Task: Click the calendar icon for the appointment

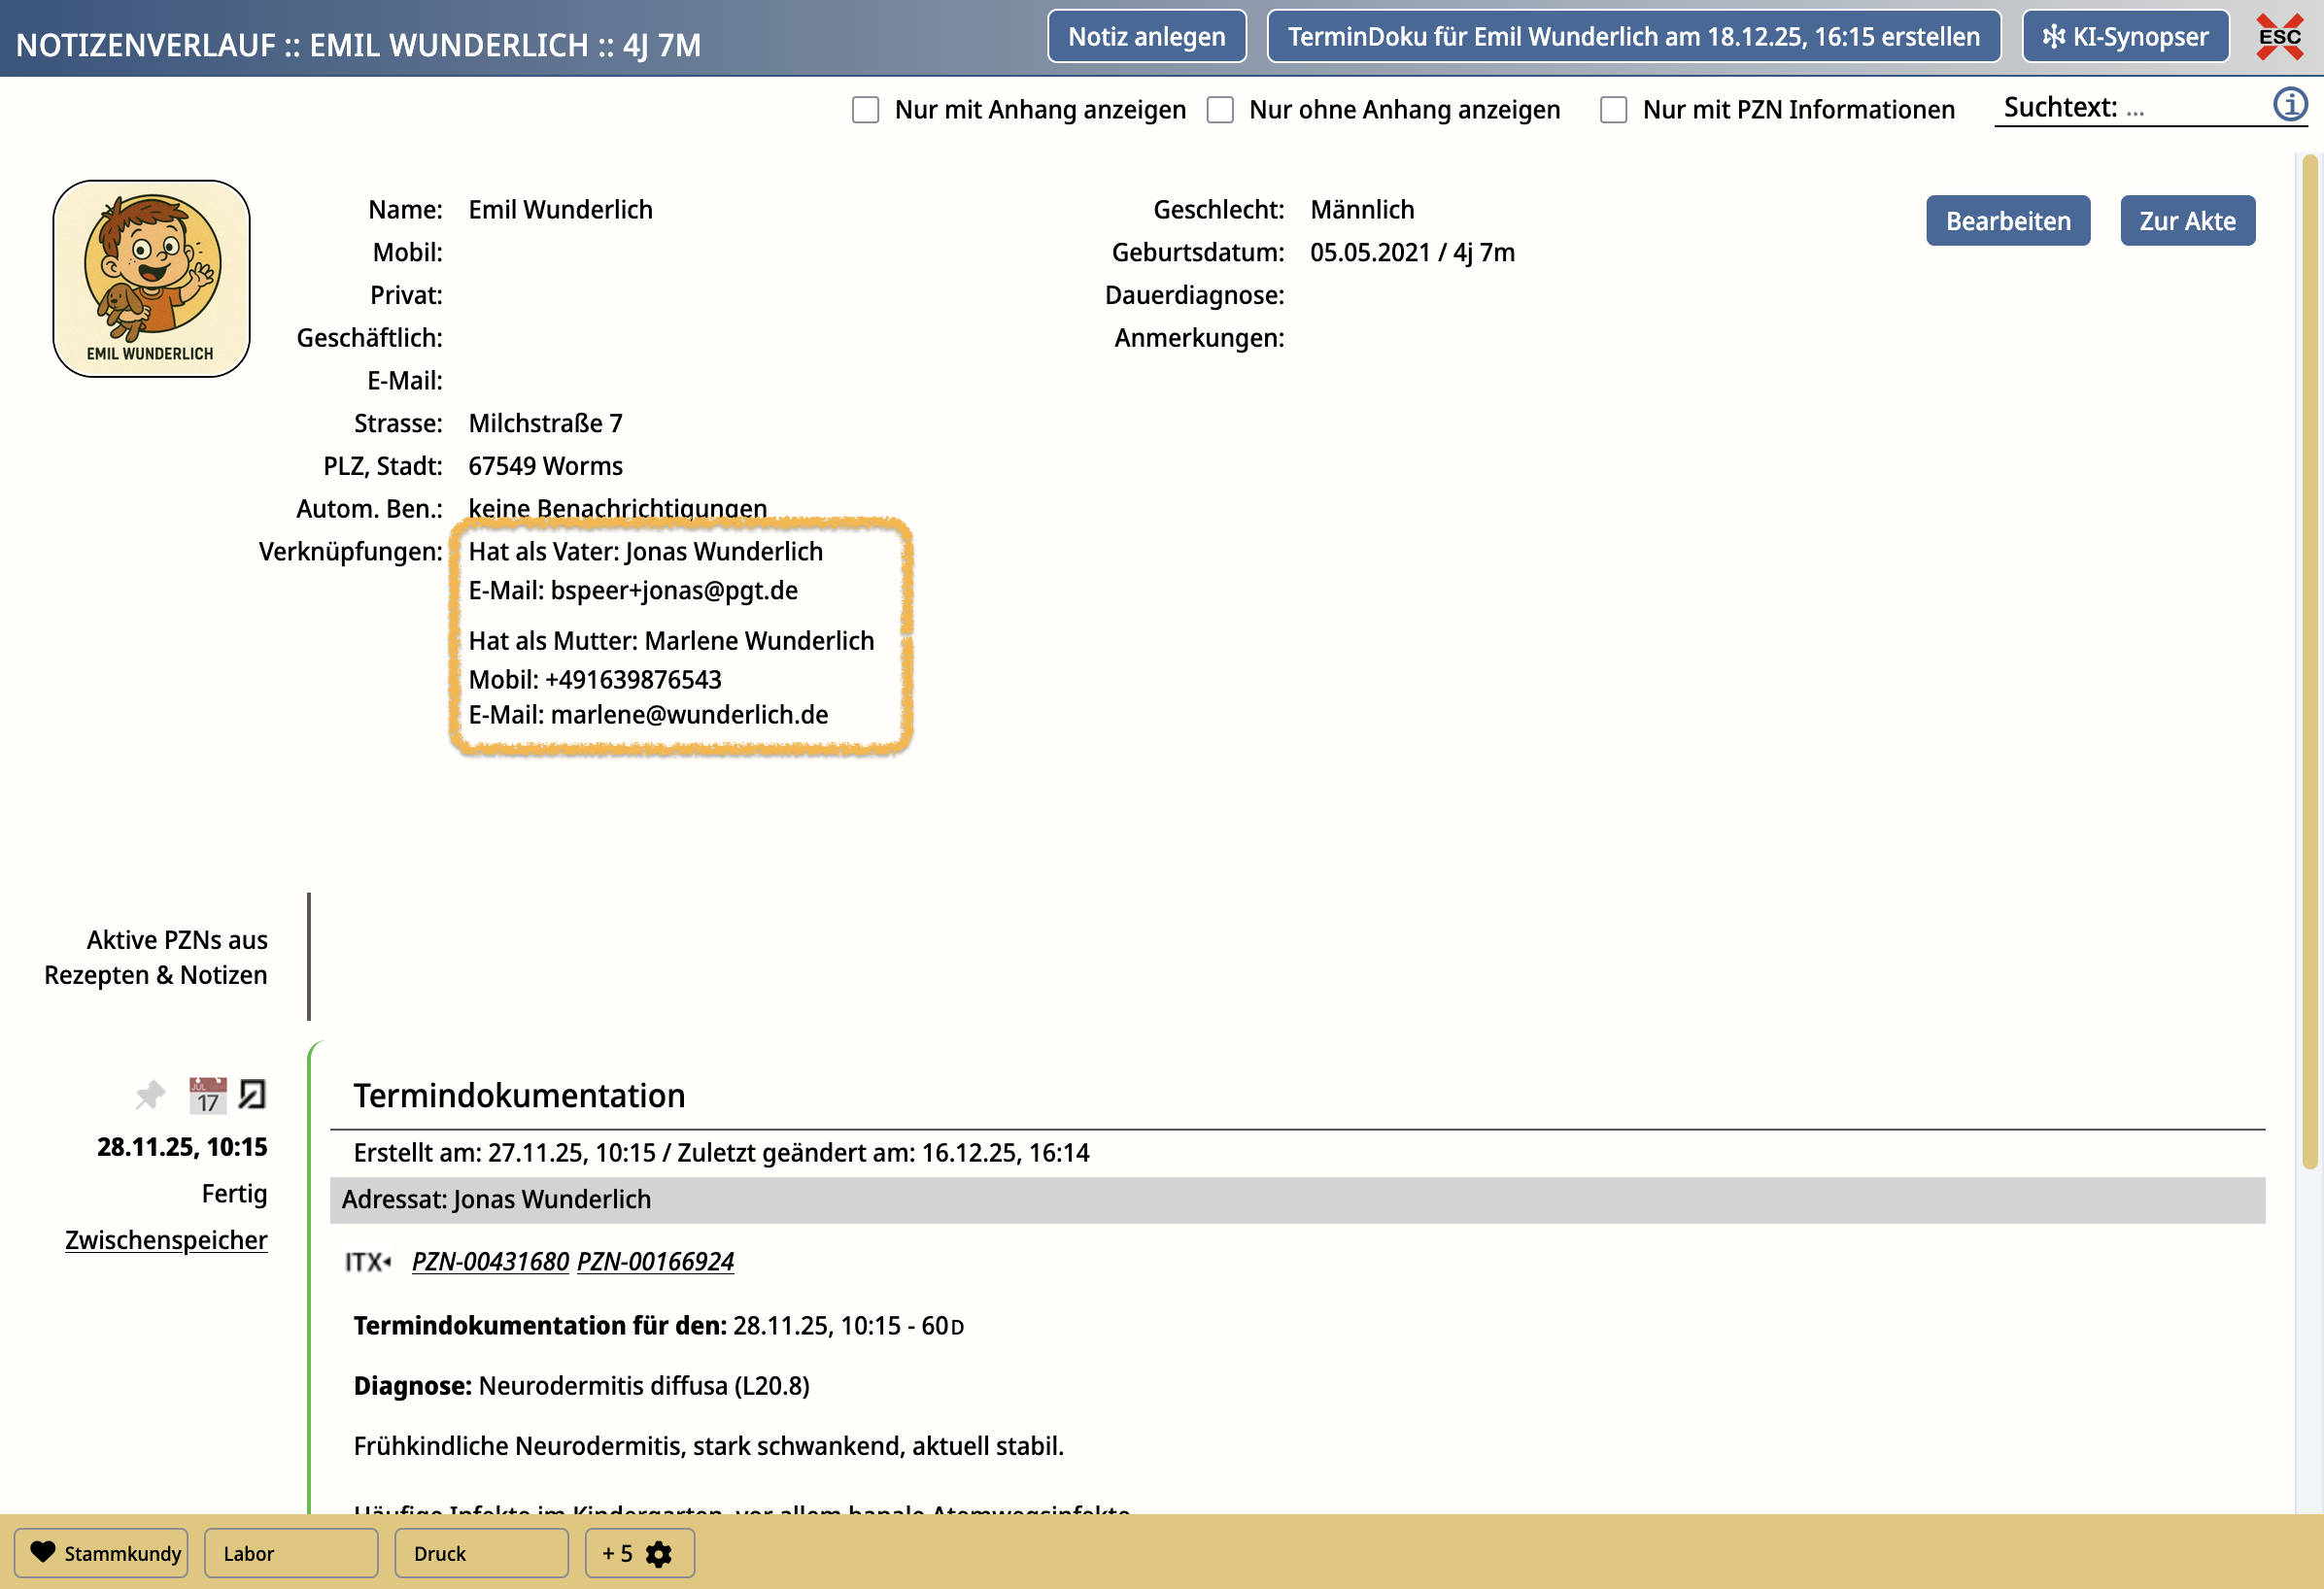Action: click(207, 1095)
